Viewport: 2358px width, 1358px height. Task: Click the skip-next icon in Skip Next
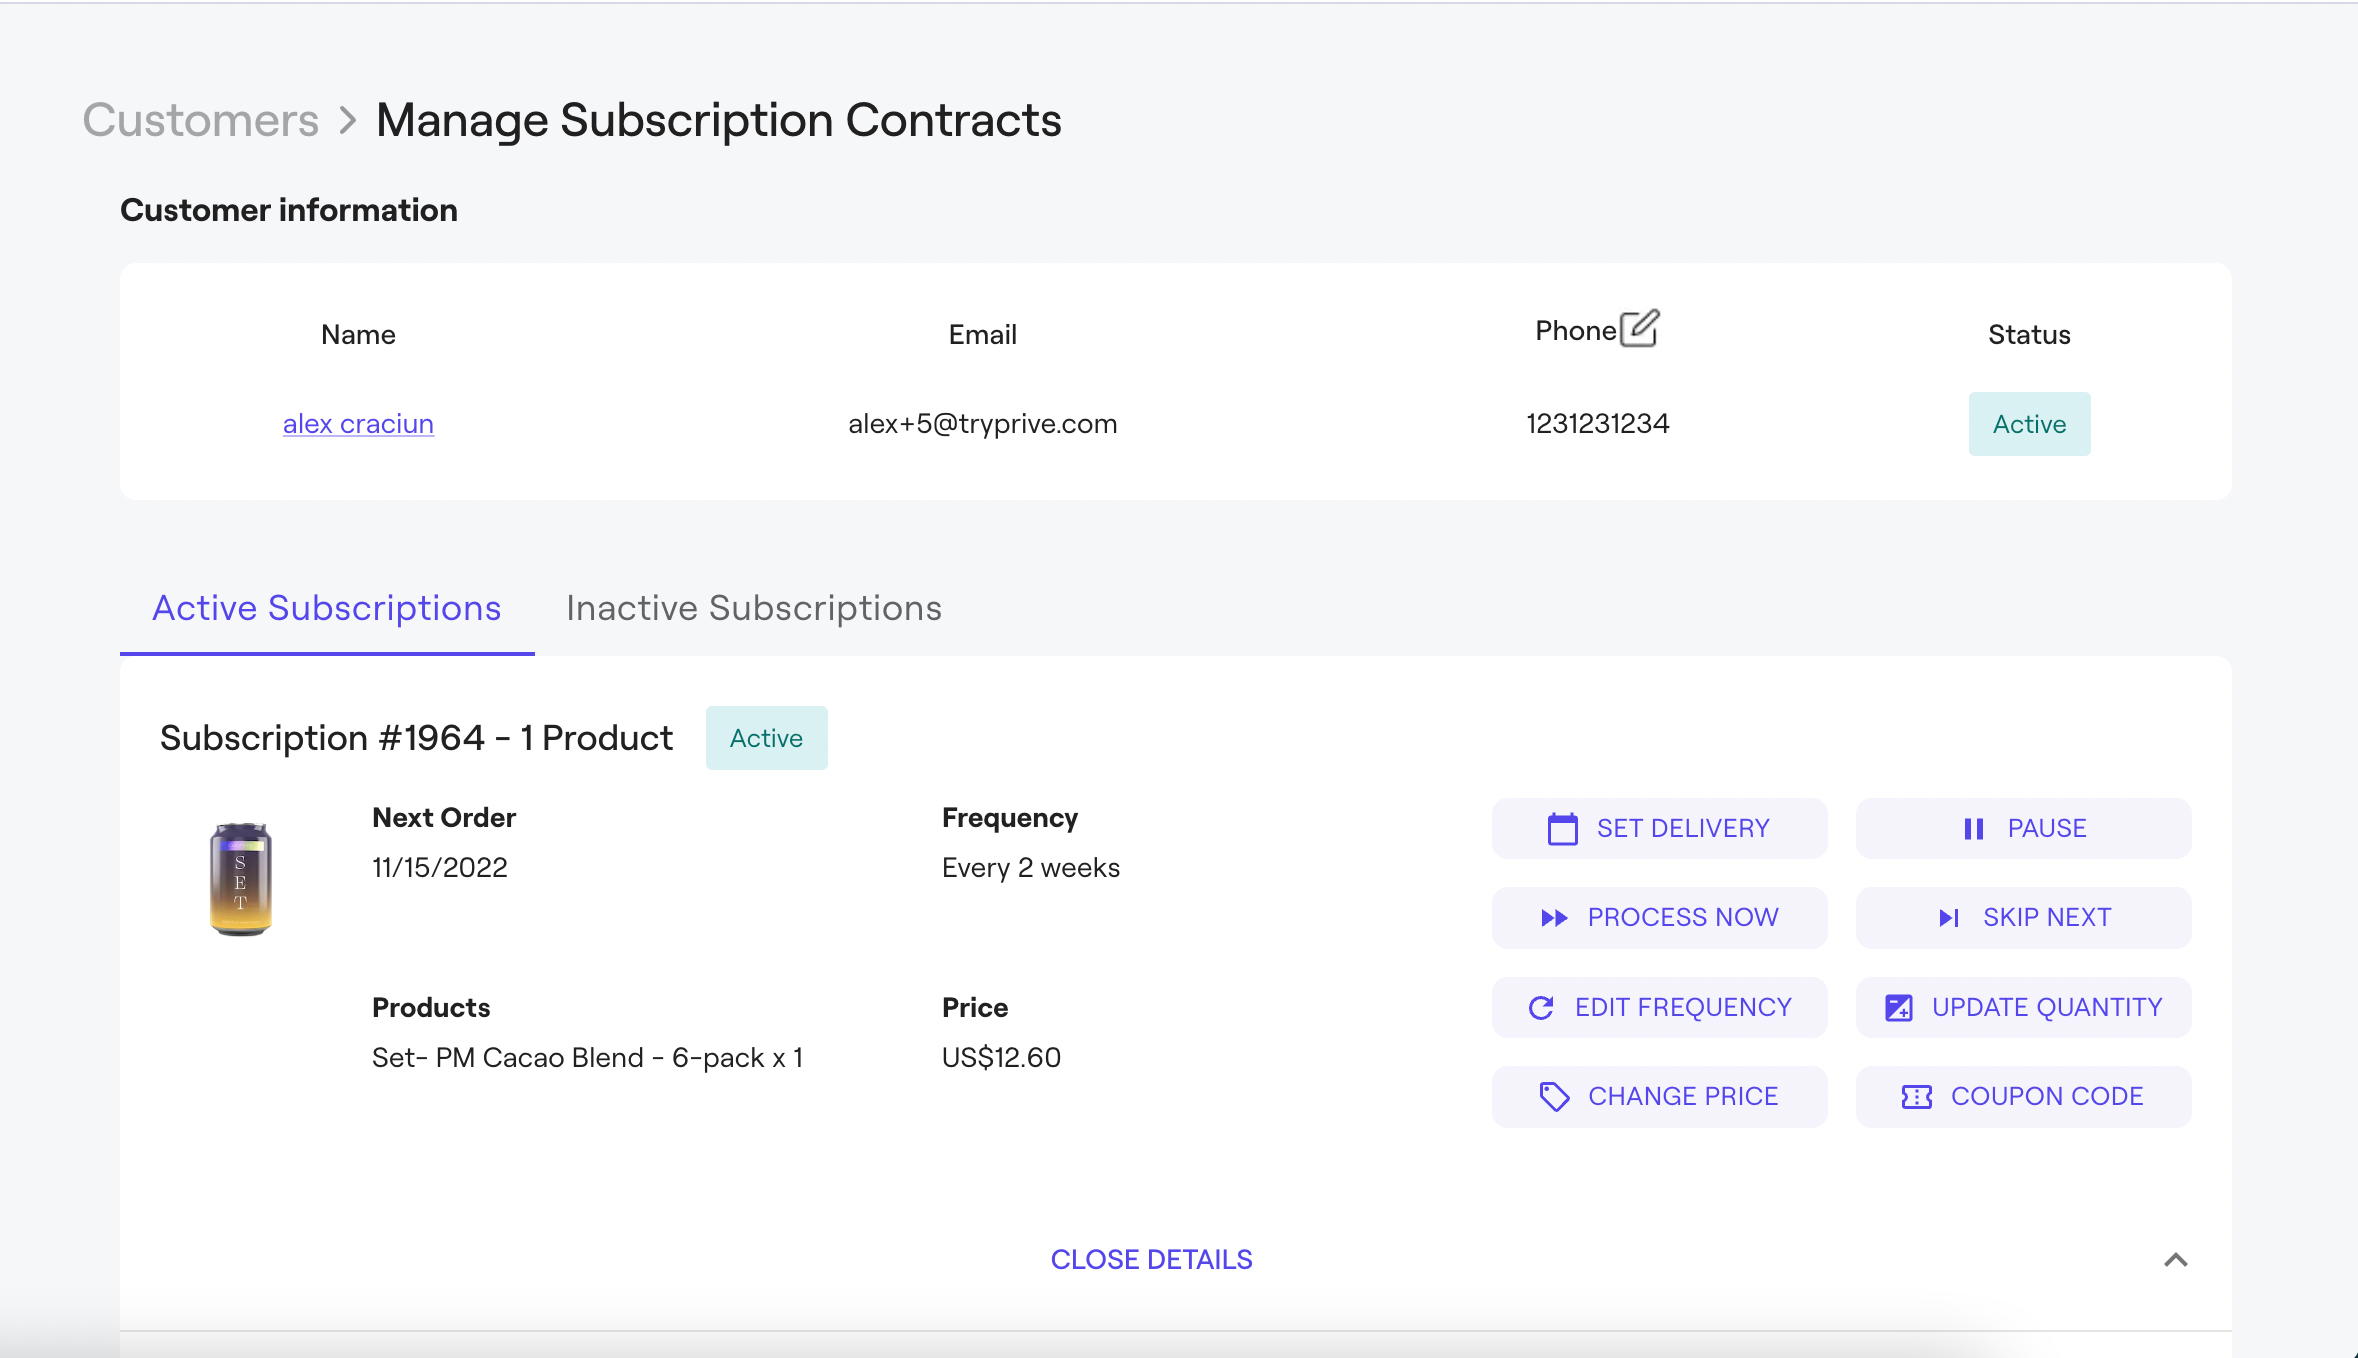point(1949,918)
